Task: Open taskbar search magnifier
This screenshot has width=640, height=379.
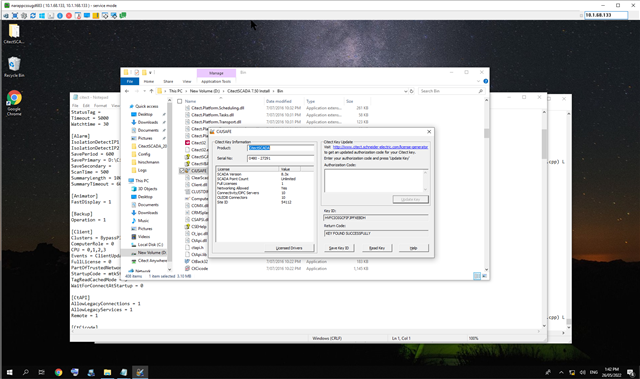Action: [25, 372]
